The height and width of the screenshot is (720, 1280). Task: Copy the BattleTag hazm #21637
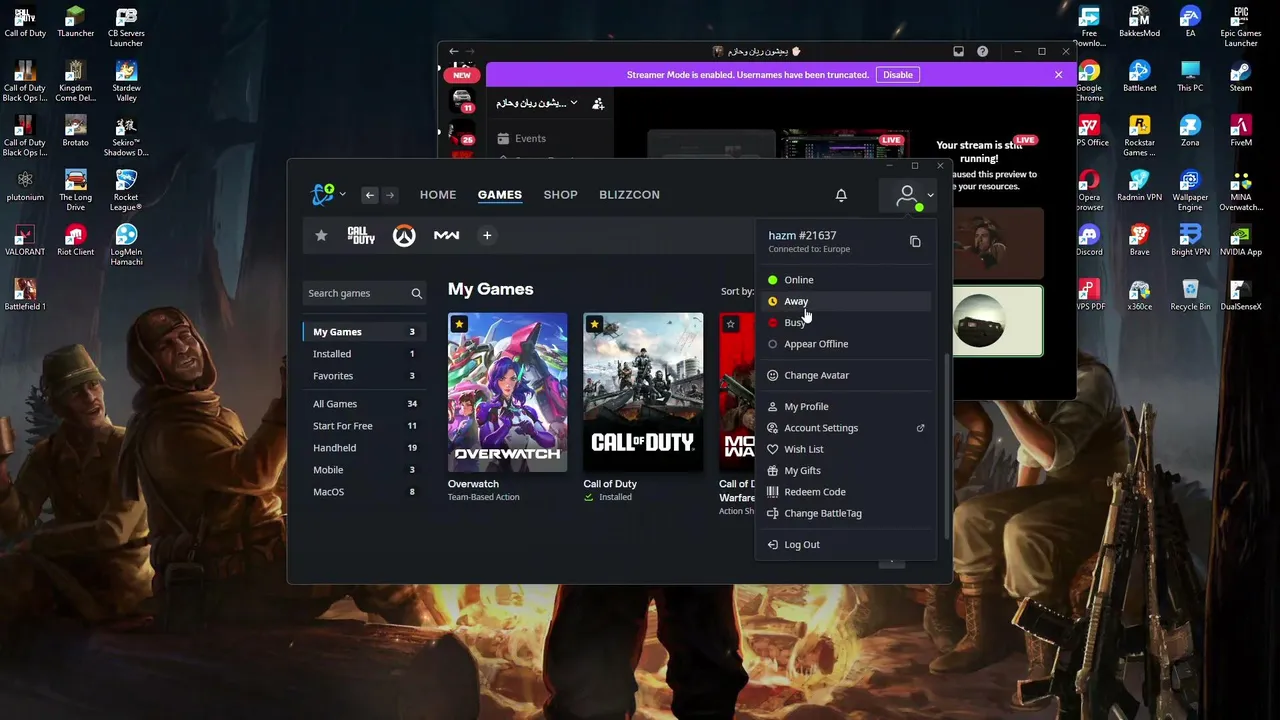tap(915, 241)
